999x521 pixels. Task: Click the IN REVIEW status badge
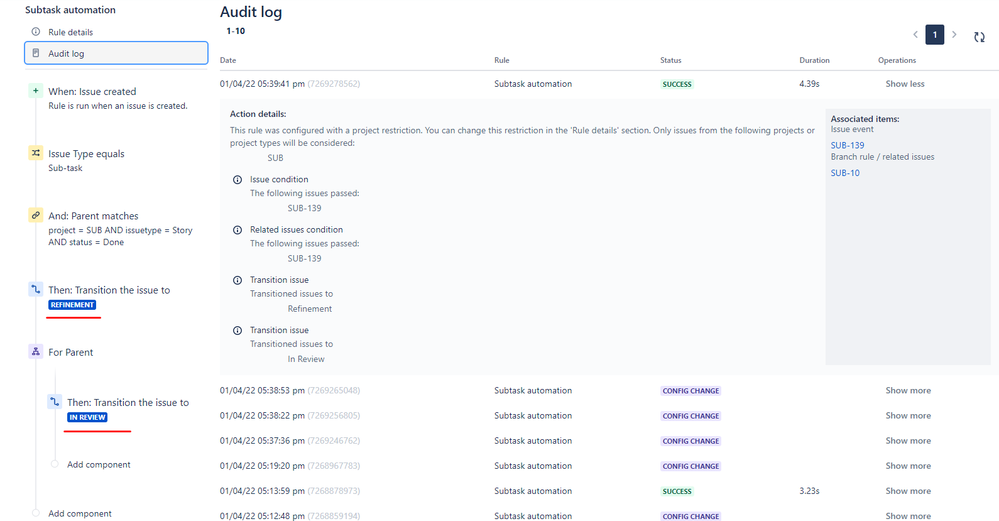(87, 417)
